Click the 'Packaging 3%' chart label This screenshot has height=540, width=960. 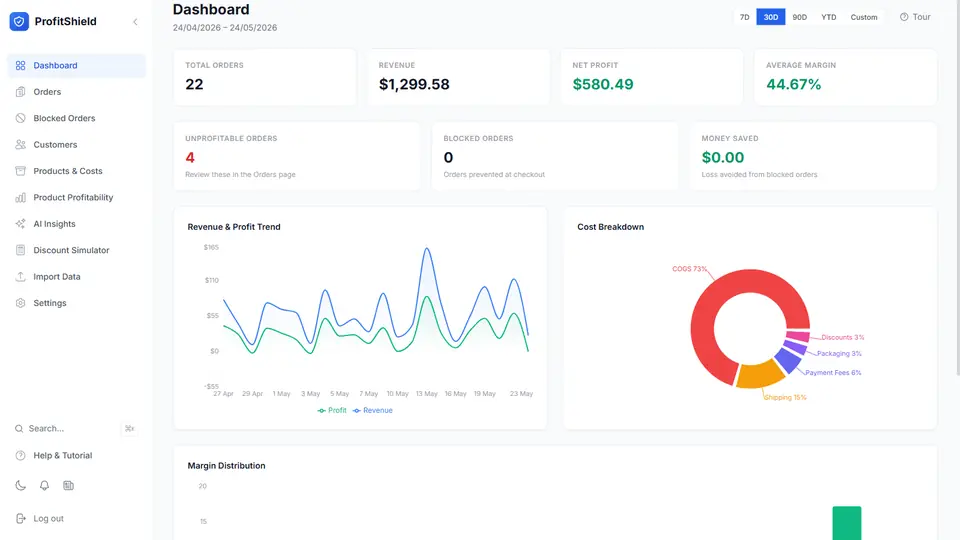(x=839, y=353)
